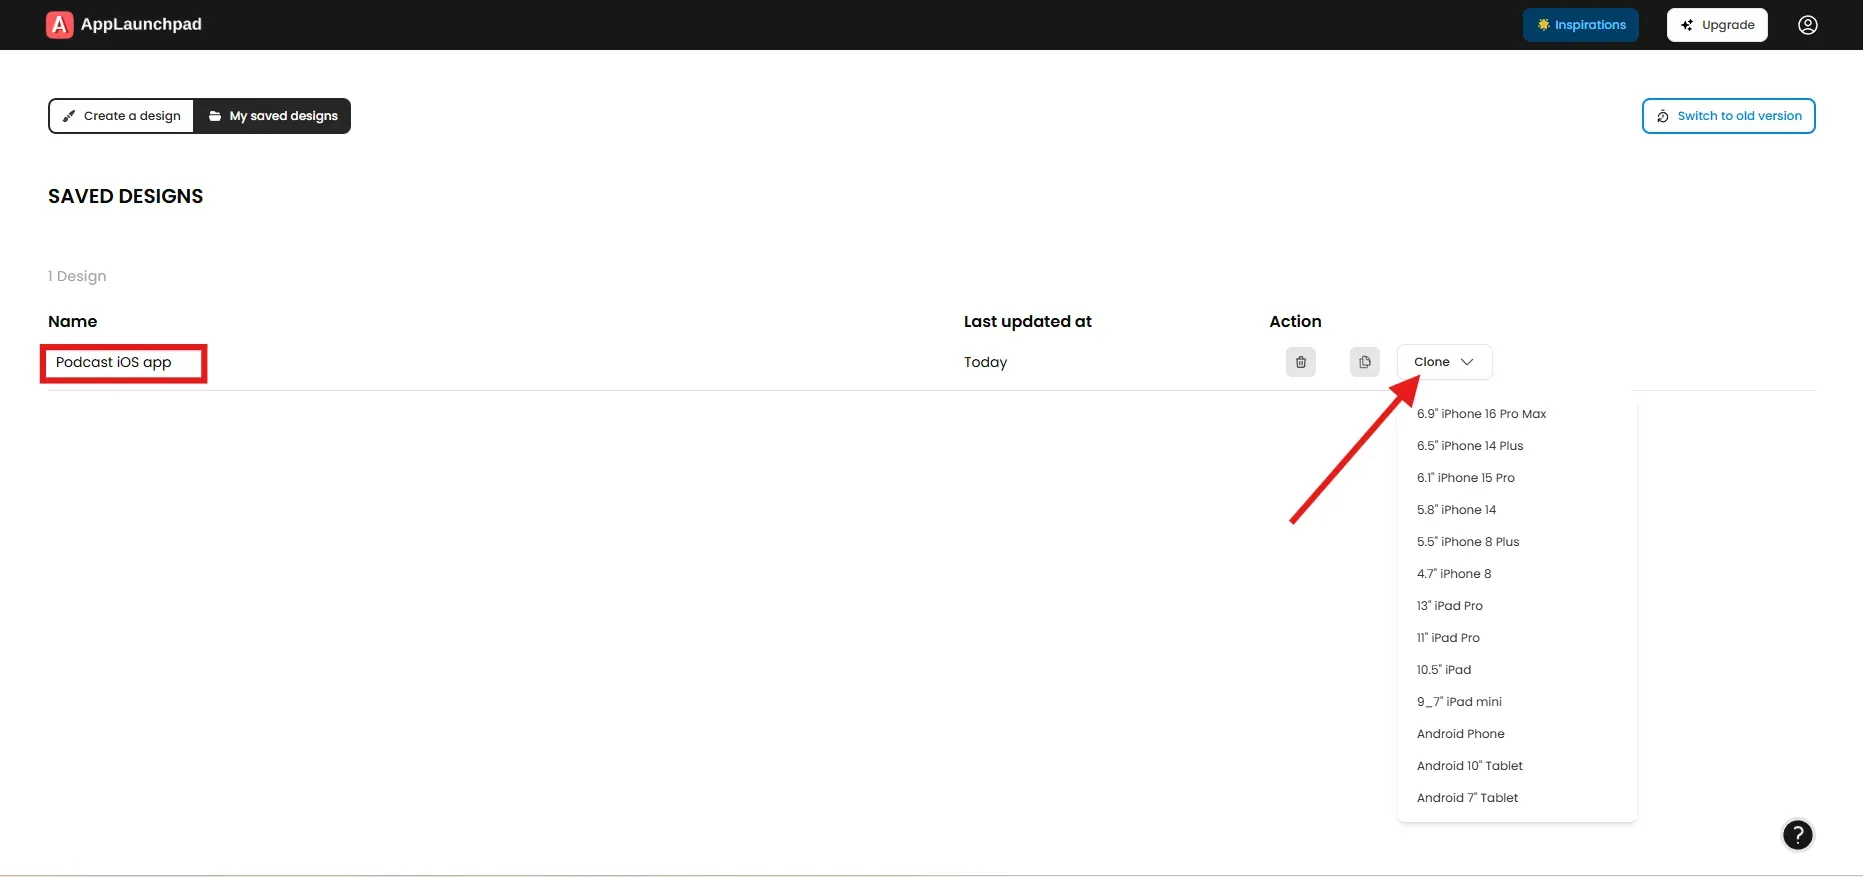Choose 6.9" iPhone 16 Pro Max option
The image size is (1863, 877).
1481,414
